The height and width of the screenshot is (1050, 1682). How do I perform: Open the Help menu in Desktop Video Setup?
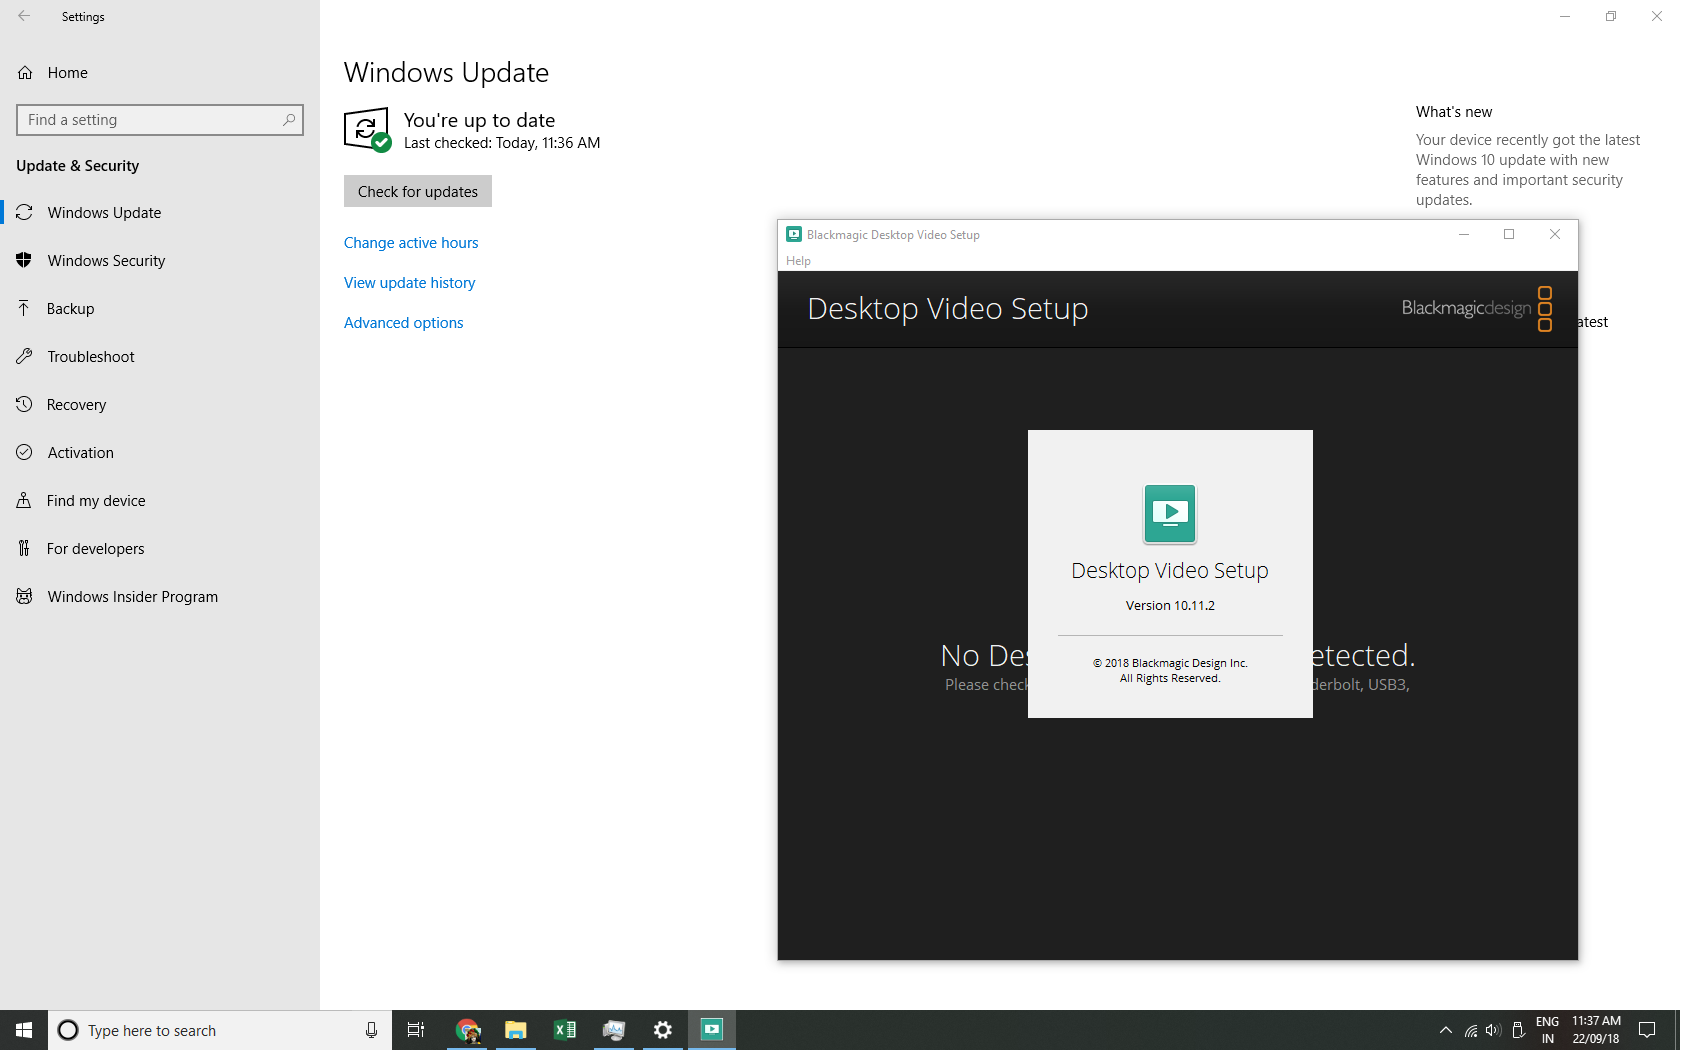(x=798, y=261)
